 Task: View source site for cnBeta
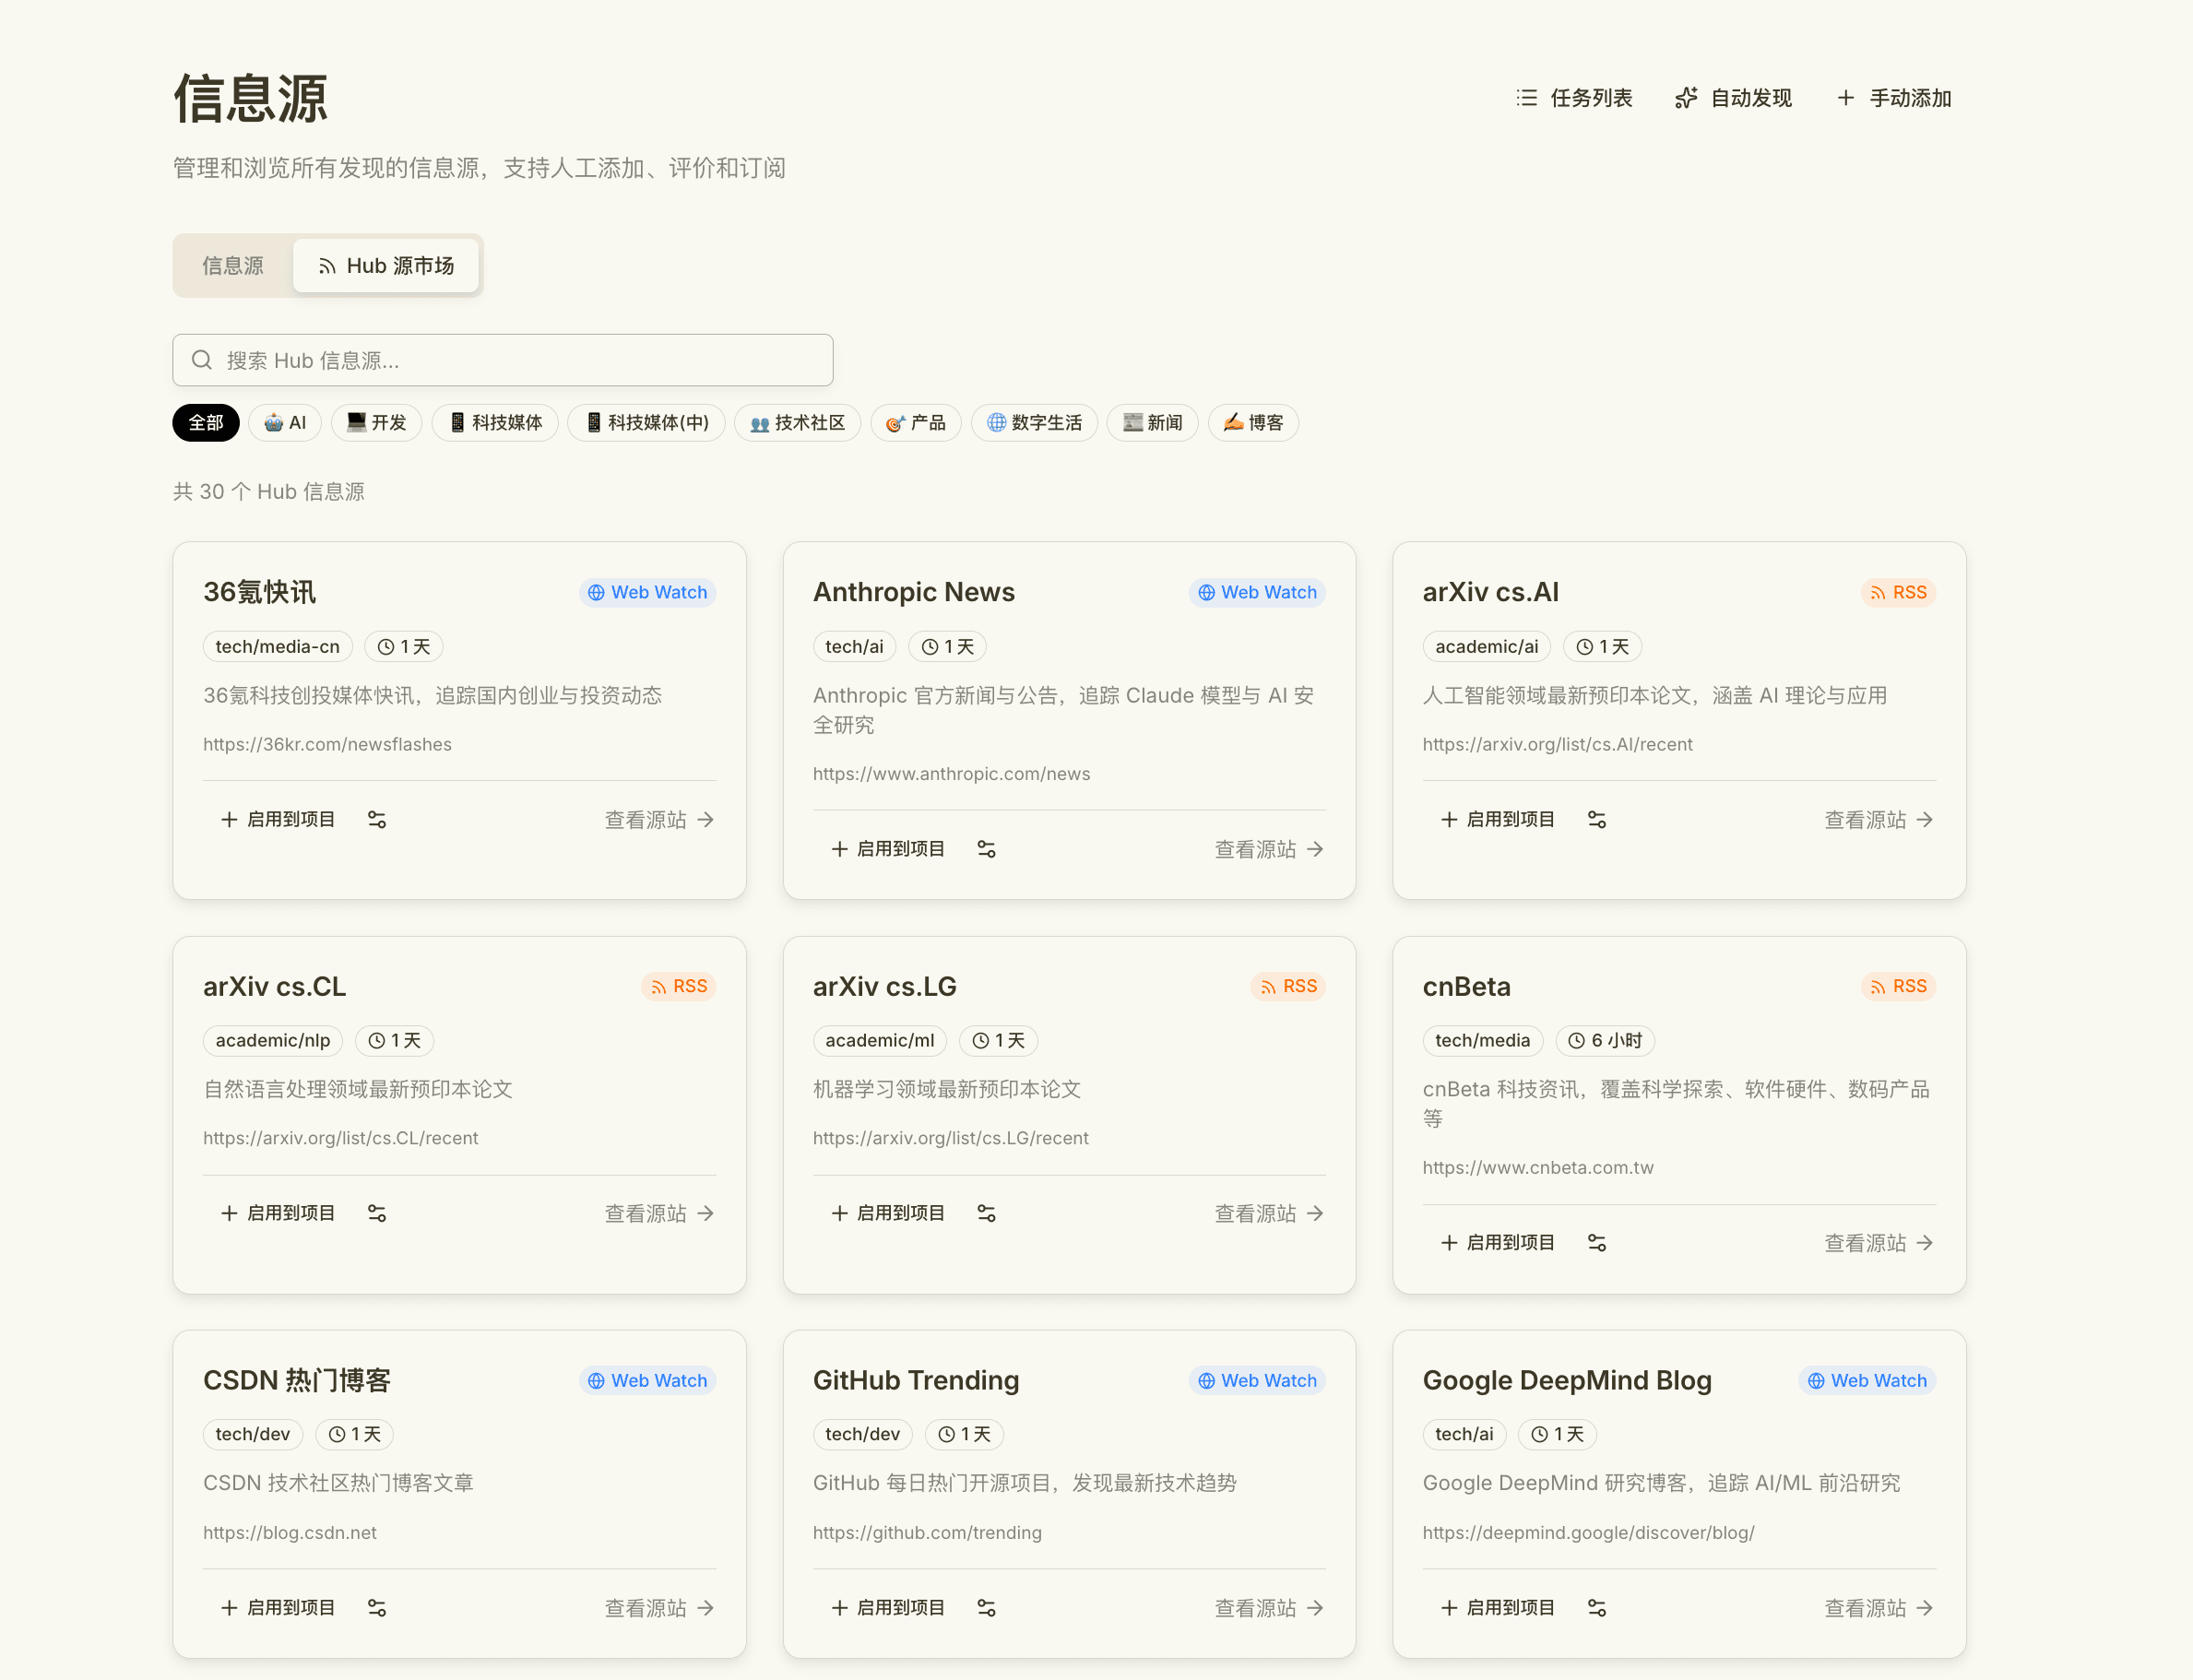coord(1880,1243)
